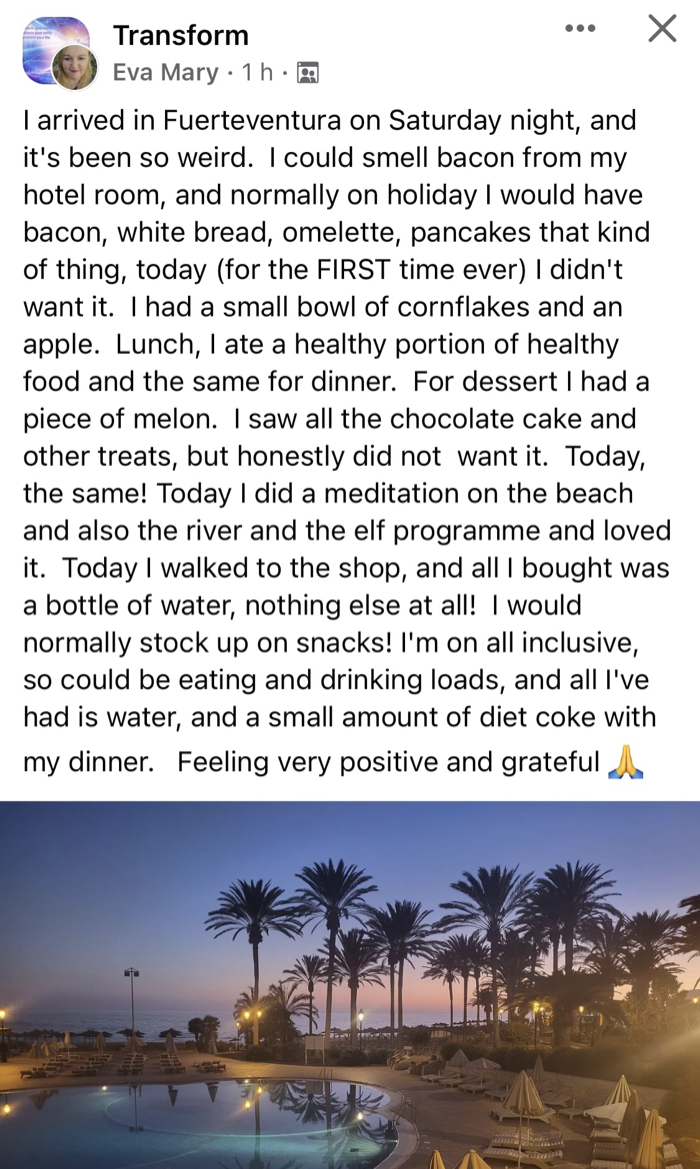The width and height of the screenshot is (700, 1169).
Task: Dismiss the post using the X button
Action: (x=661, y=29)
